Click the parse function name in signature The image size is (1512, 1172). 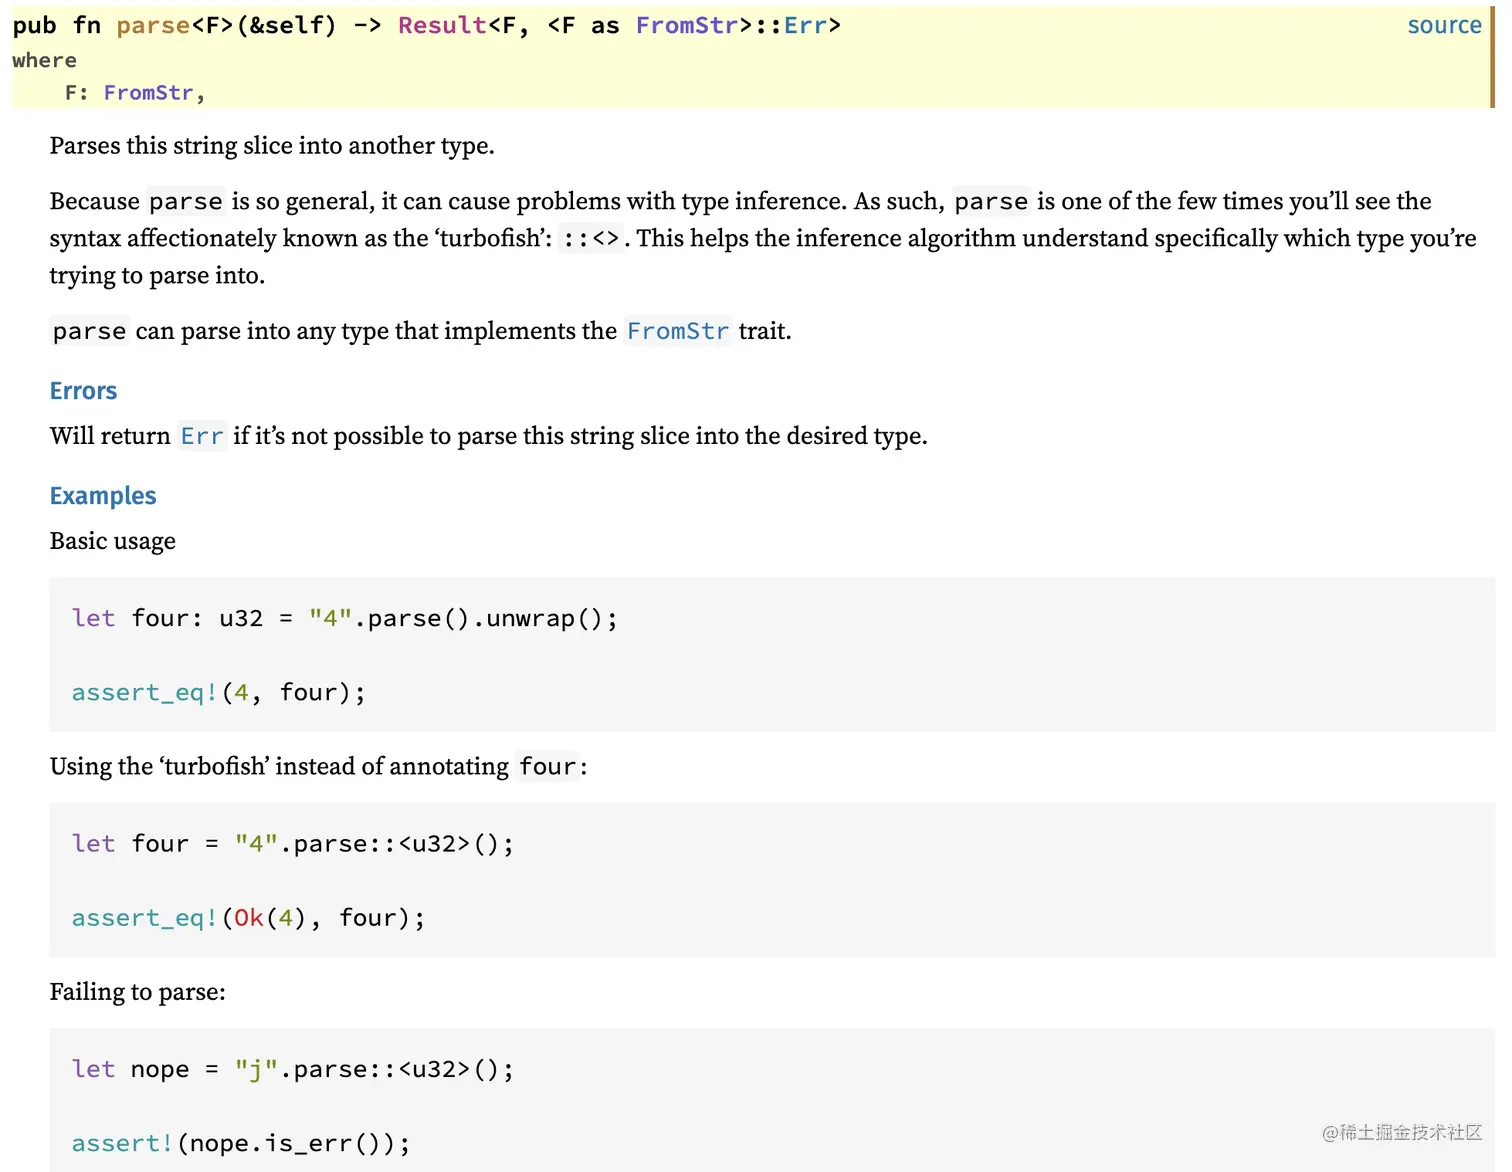click(153, 25)
